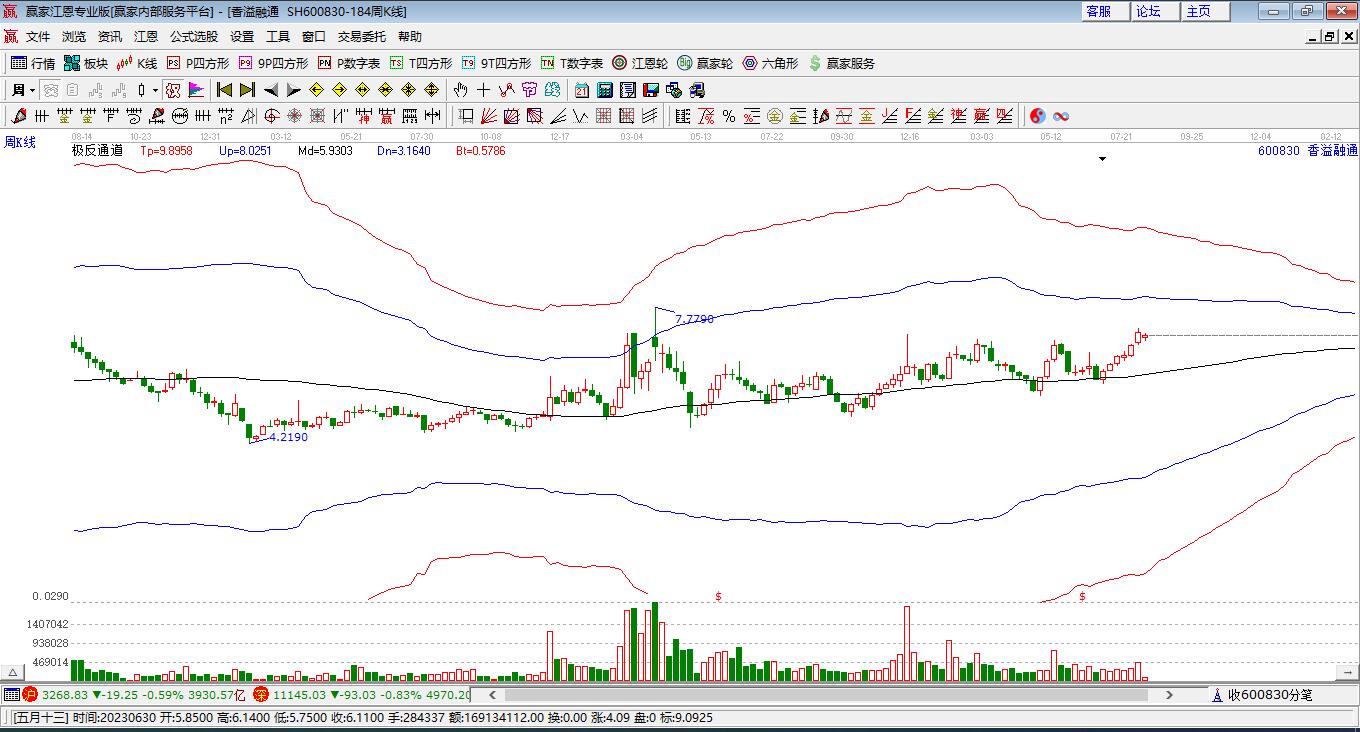Image resolution: width=1360 pixels, height=732 pixels.
Task: Click the zigzag line tool icon
Action: [x=507, y=90]
